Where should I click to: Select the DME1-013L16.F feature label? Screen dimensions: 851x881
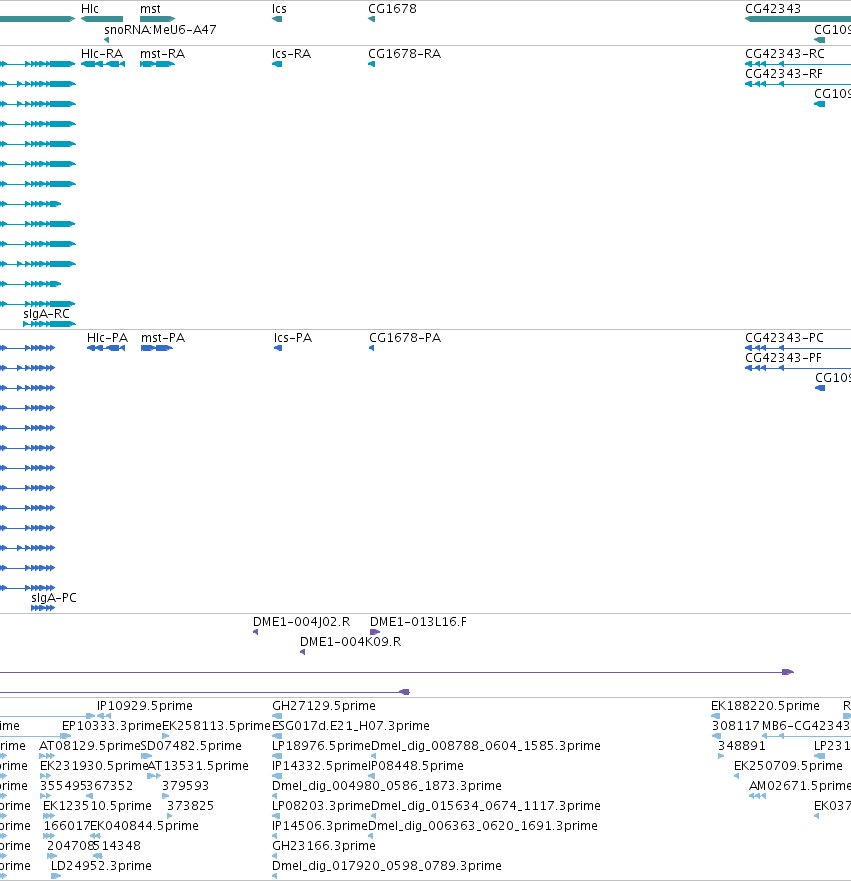pyautogui.click(x=418, y=622)
